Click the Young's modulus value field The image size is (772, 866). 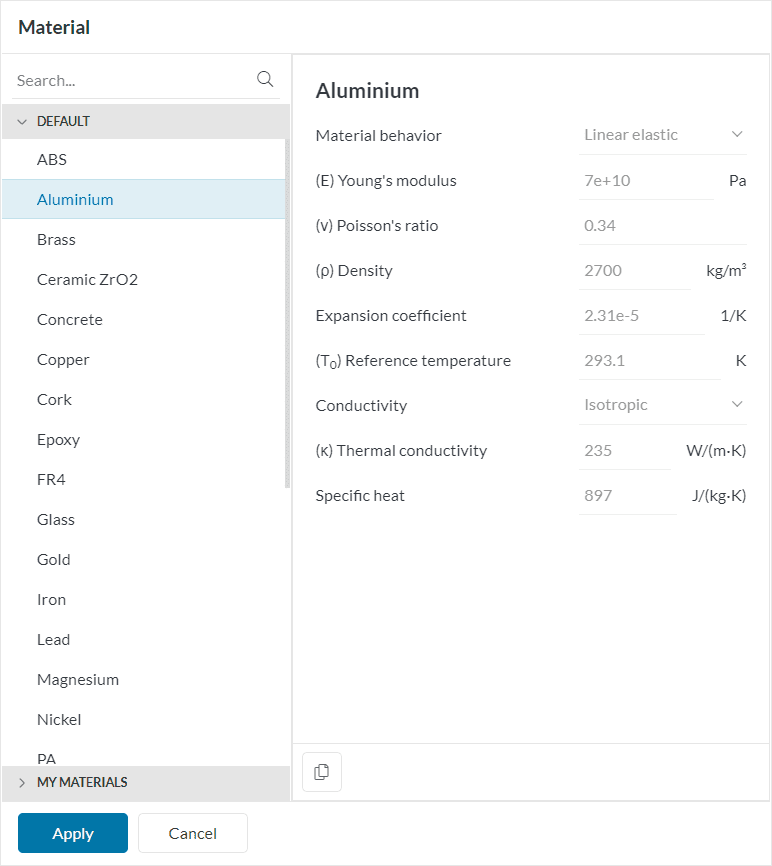[x=645, y=181]
